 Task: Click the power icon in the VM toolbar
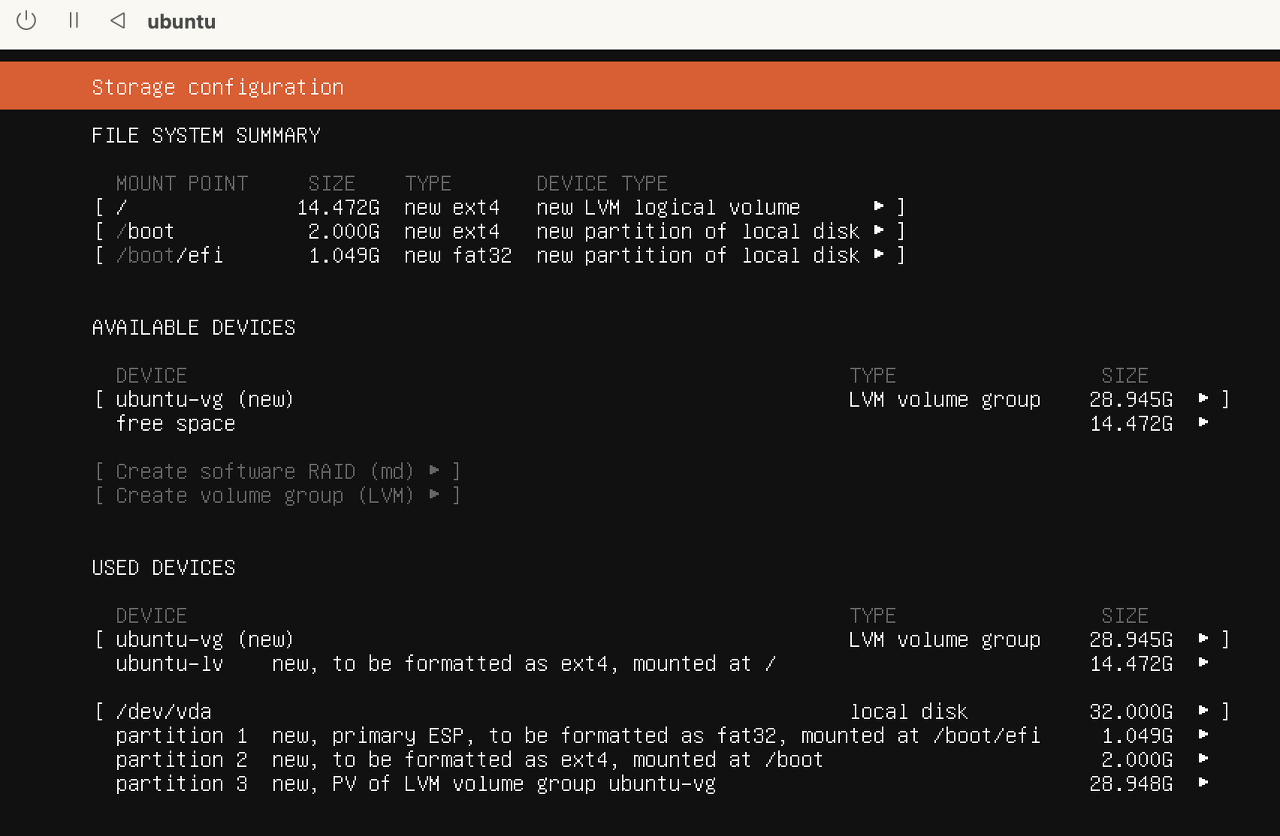(26, 21)
